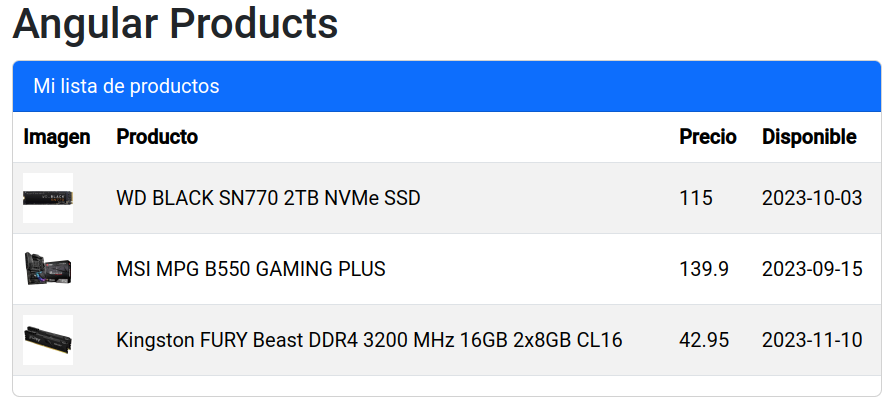Click the Disponible column header
The image size is (893, 408).
[x=809, y=137]
